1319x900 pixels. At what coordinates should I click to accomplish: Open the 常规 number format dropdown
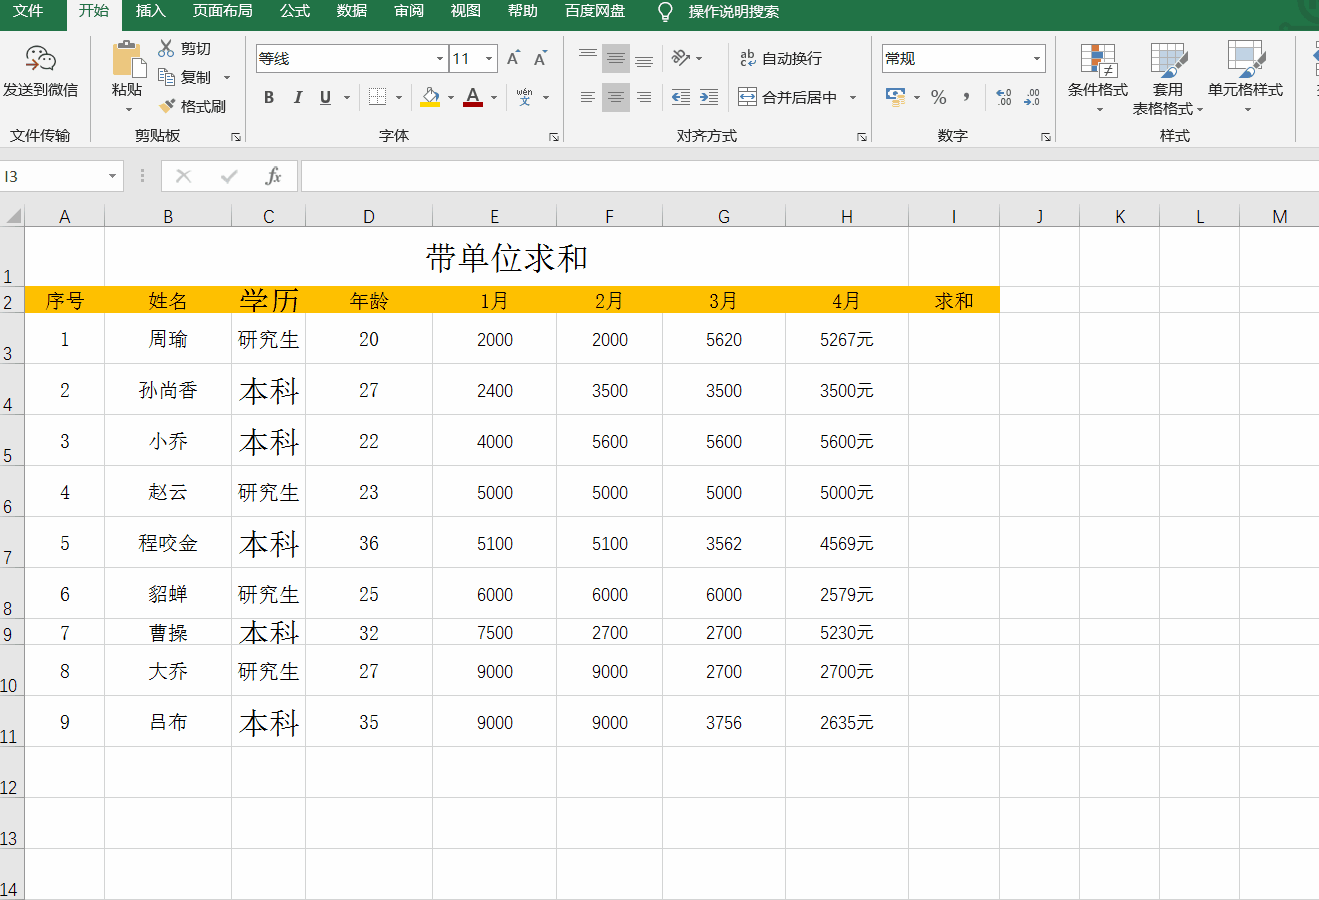tap(1038, 58)
